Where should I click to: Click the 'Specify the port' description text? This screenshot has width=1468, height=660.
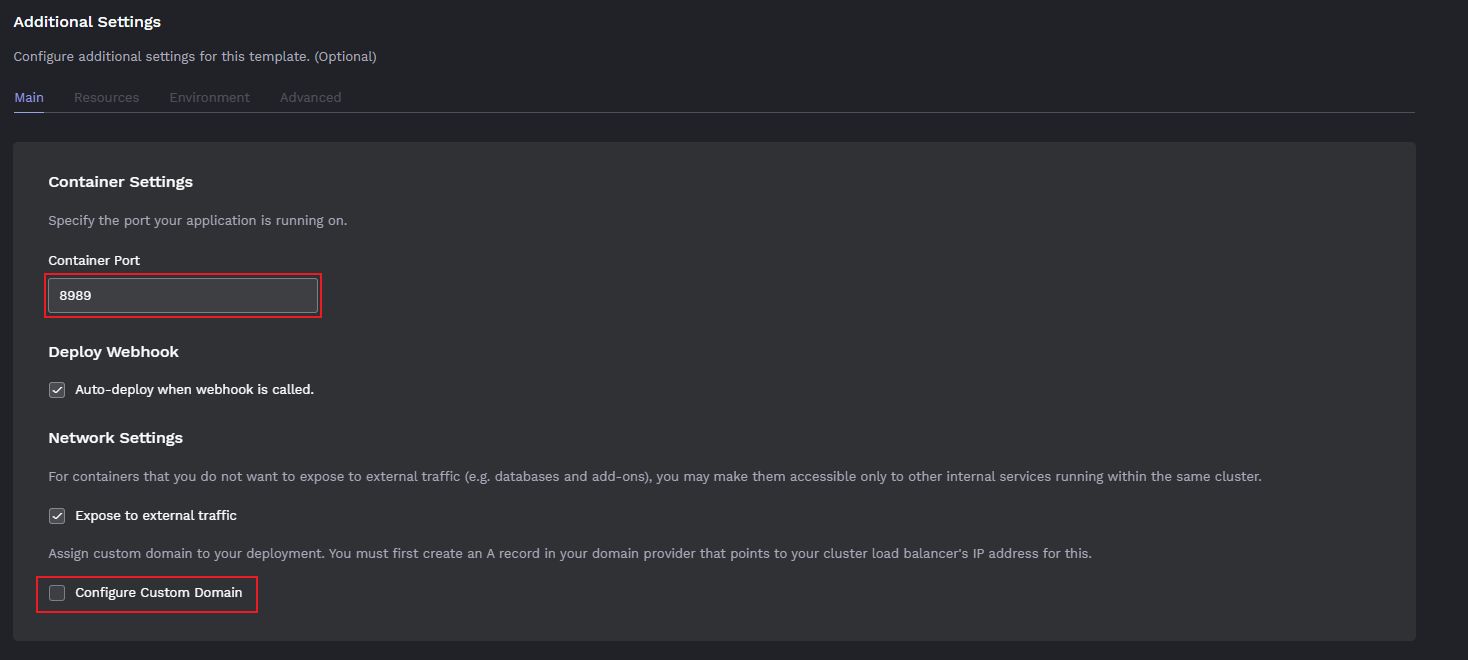[x=197, y=221]
